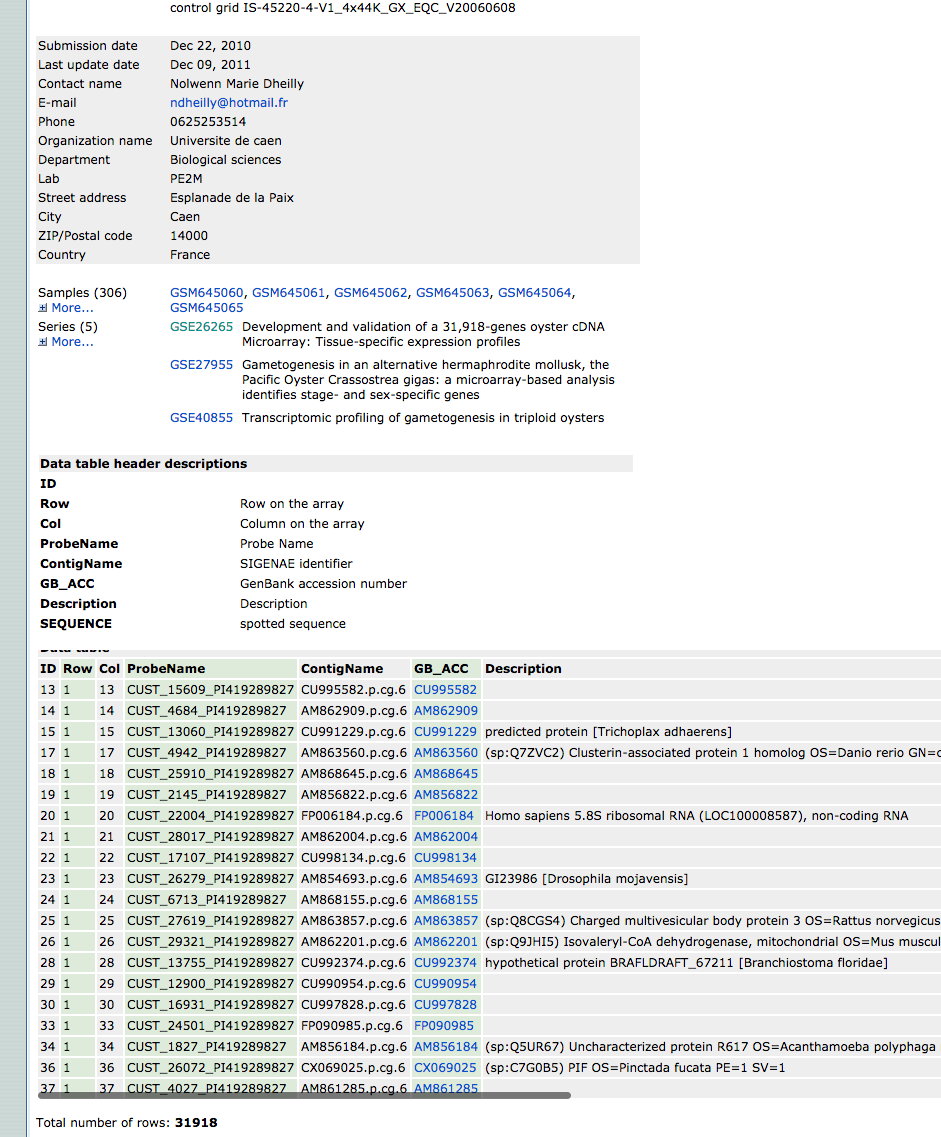Image resolution: width=941 pixels, height=1137 pixels.
Task: Open GenBank accession CU991229
Action: [445, 732]
